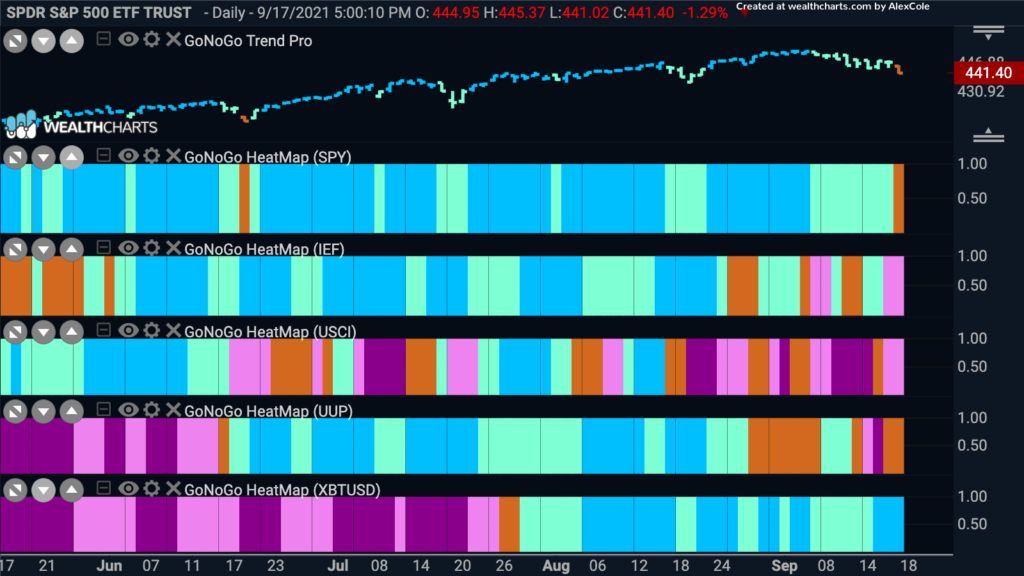Click the SPDR S&P 500 ETF TRUST title
The height and width of the screenshot is (576, 1024).
tap(99, 12)
